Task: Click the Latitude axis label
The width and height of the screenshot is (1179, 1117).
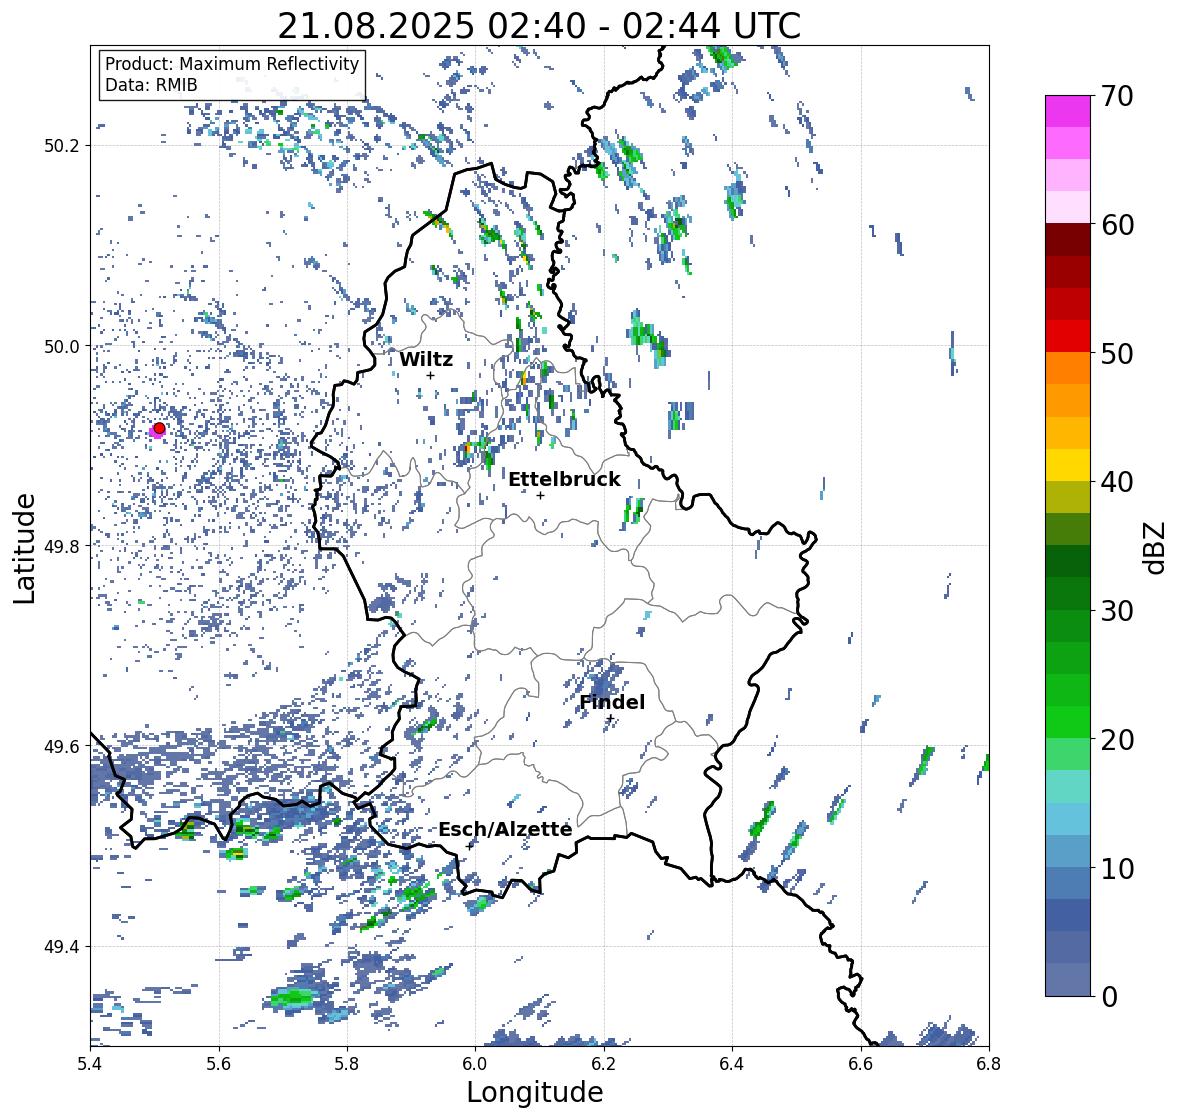Action: point(24,548)
